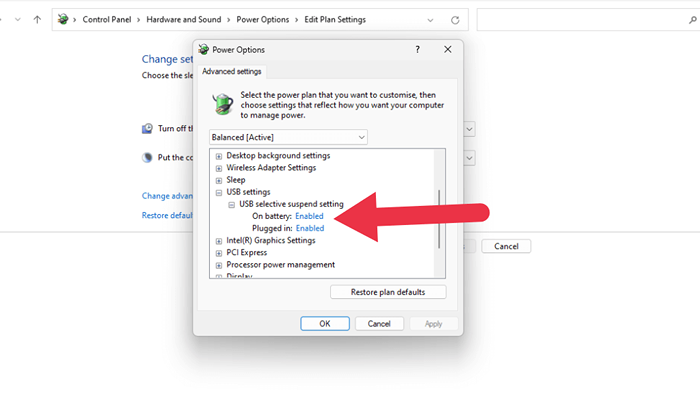Collapse the USB settings node
The height and width of the screenshot is (394, 700).
tap(219, 192)
